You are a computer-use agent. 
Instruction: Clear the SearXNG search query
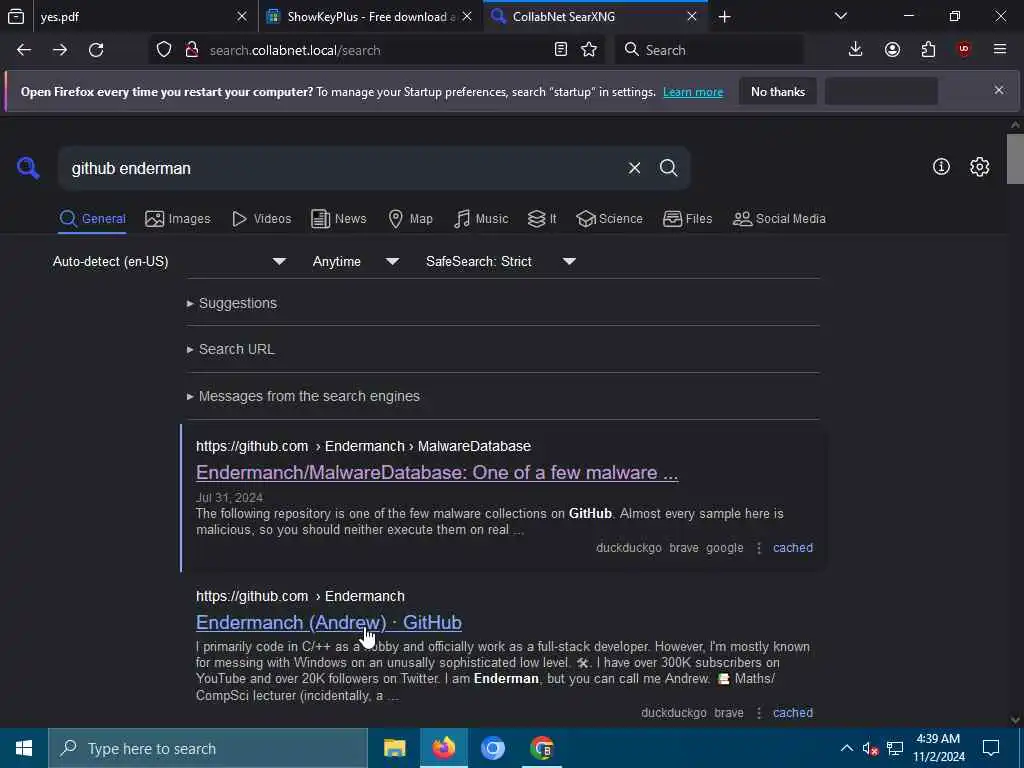(634, 168)
